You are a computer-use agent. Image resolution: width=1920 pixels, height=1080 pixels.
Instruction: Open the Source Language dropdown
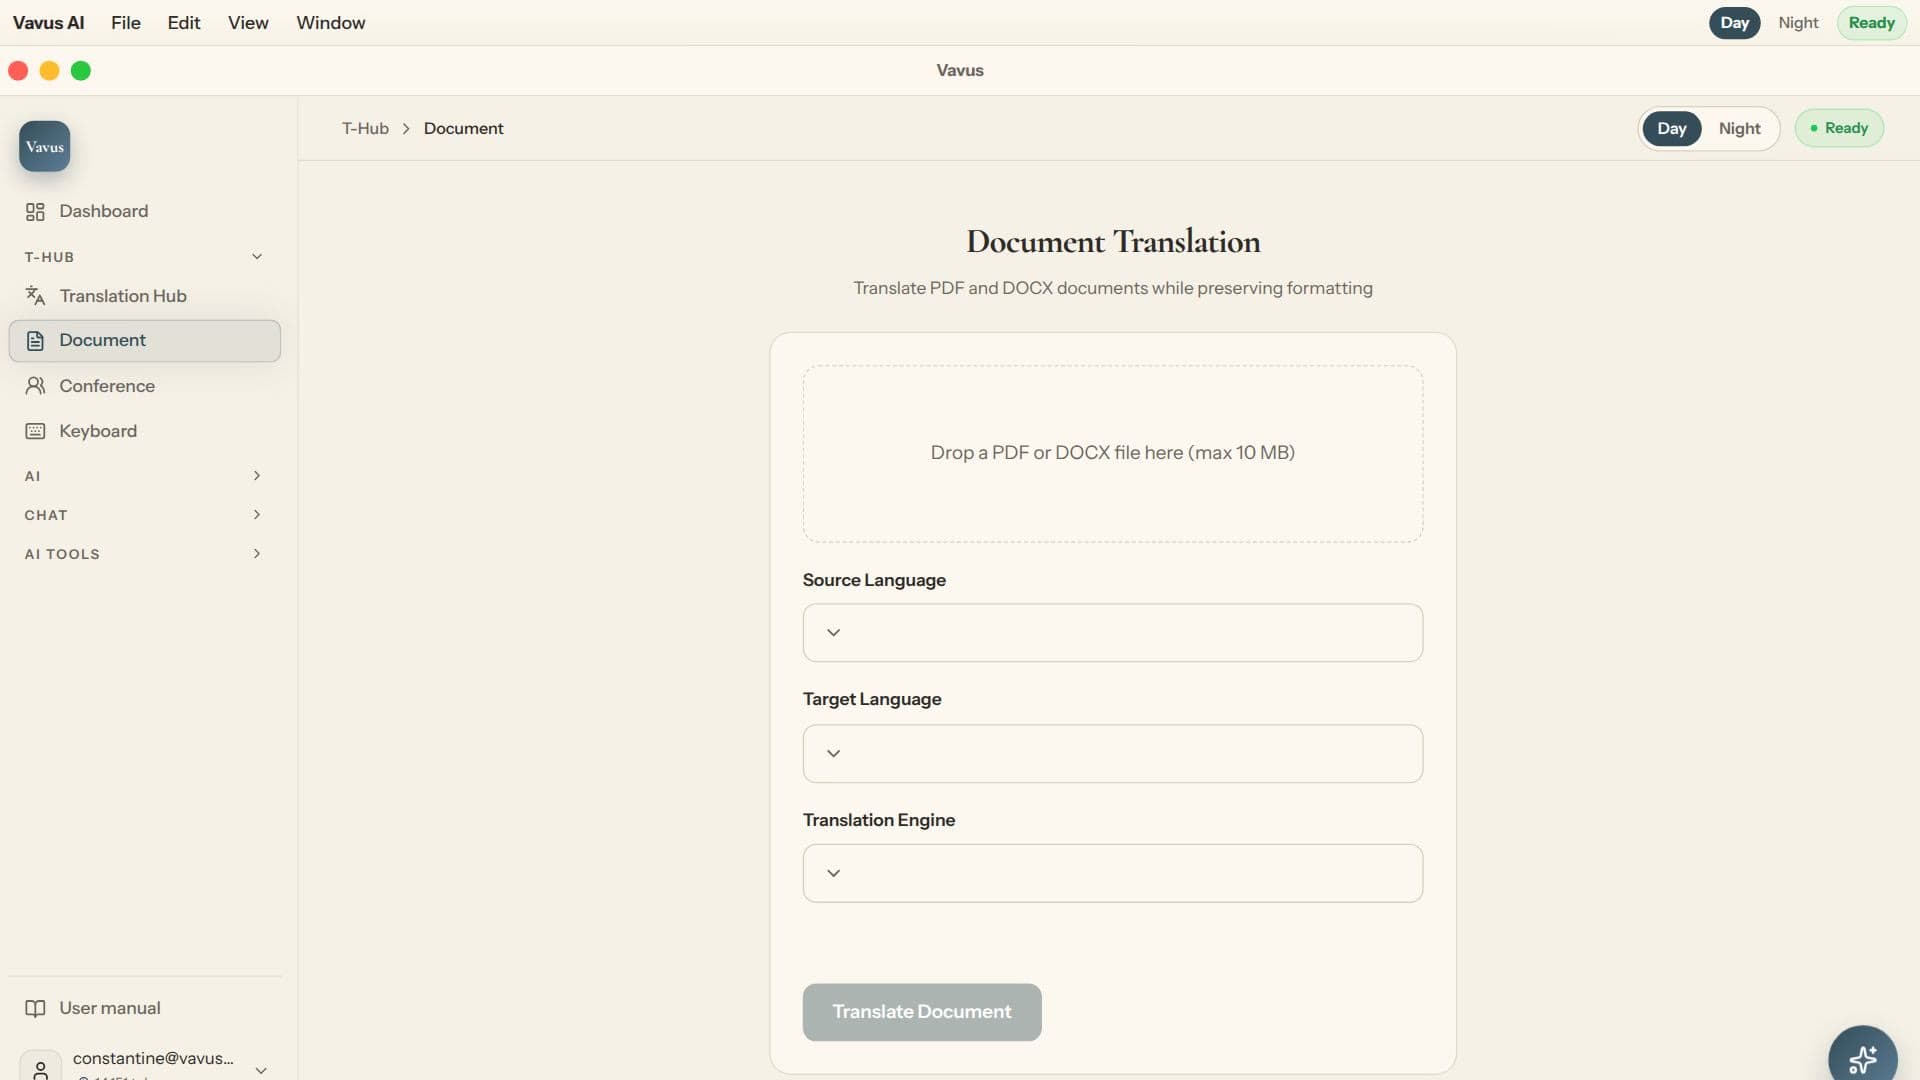click(x=1112, y=632)
